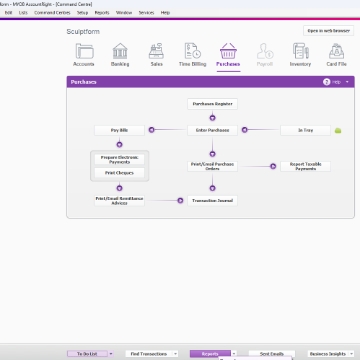The image size is (360, 360).
Task: Click the Find Transactions button
Action: (x=149, y=354)
